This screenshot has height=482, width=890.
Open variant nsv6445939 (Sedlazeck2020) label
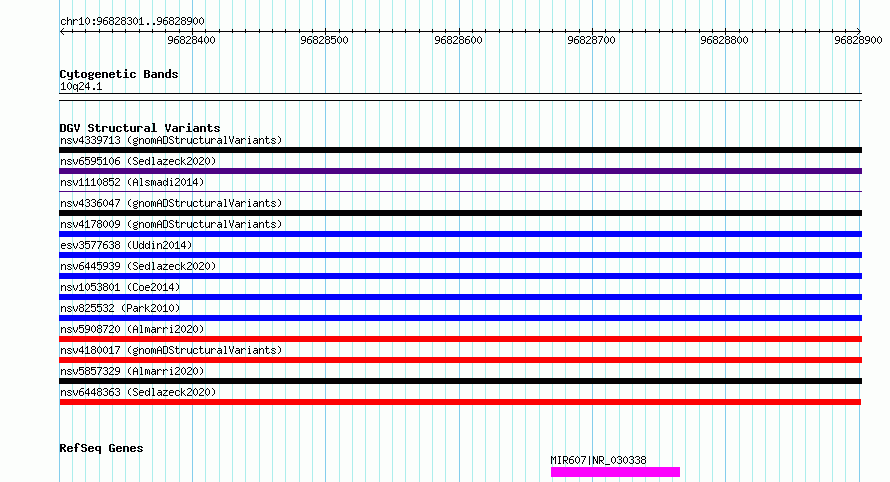[x=138, y=266]
